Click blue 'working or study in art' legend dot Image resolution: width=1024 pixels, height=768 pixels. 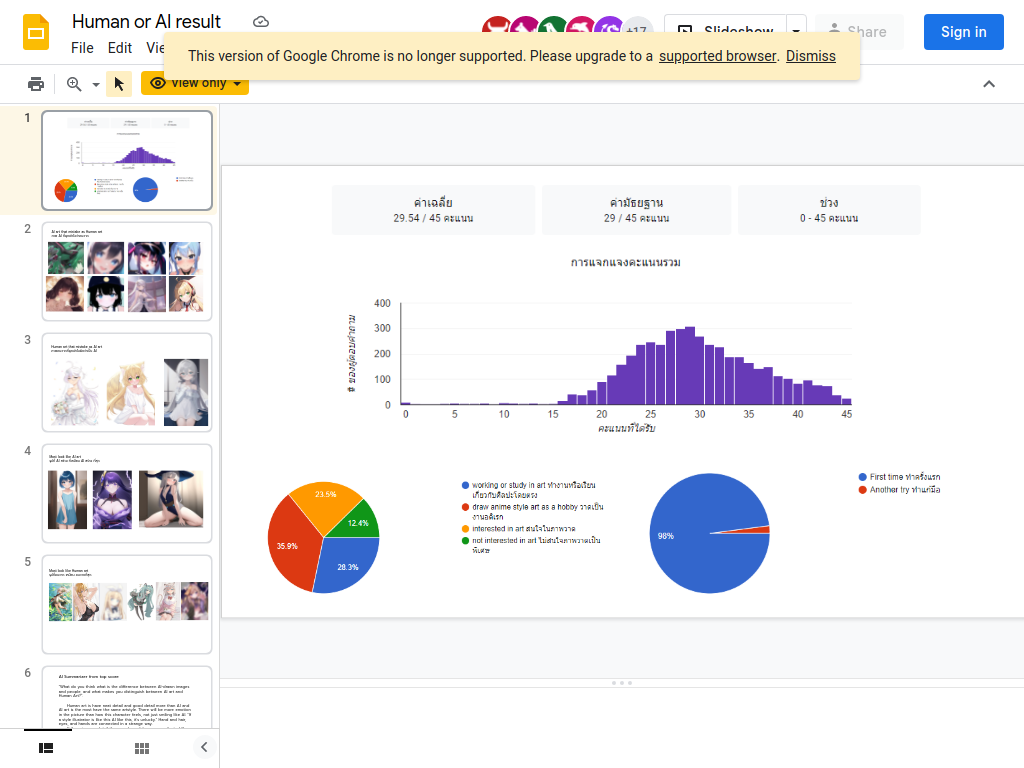coord(465,485)
